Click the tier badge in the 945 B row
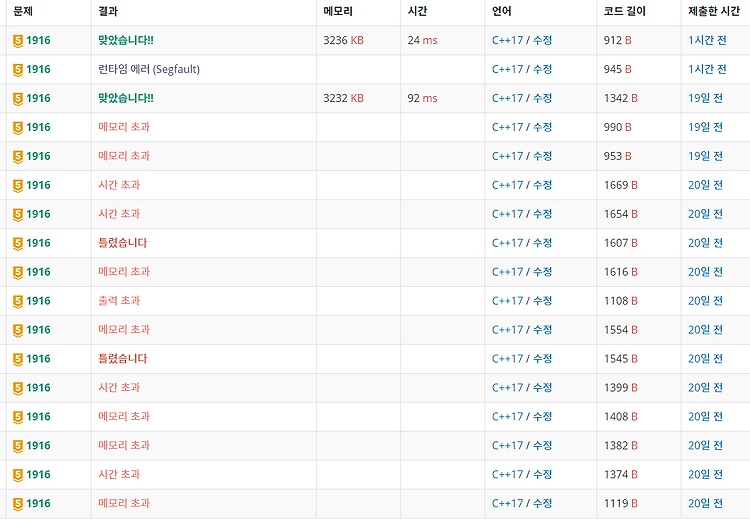Image resolution: width=750 pixels, height=525 pixels. coord(18,70)
